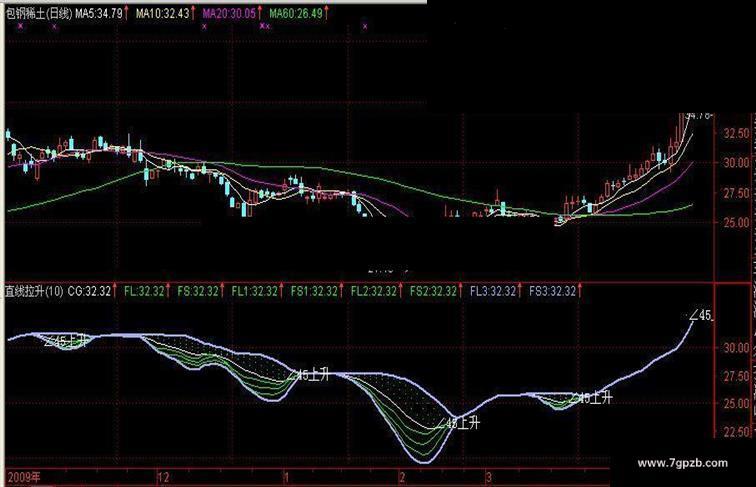The height and width of the screenshot is (487, 756).
Task: Click the month 2 marker on date axis
Action: pos(402,477)
